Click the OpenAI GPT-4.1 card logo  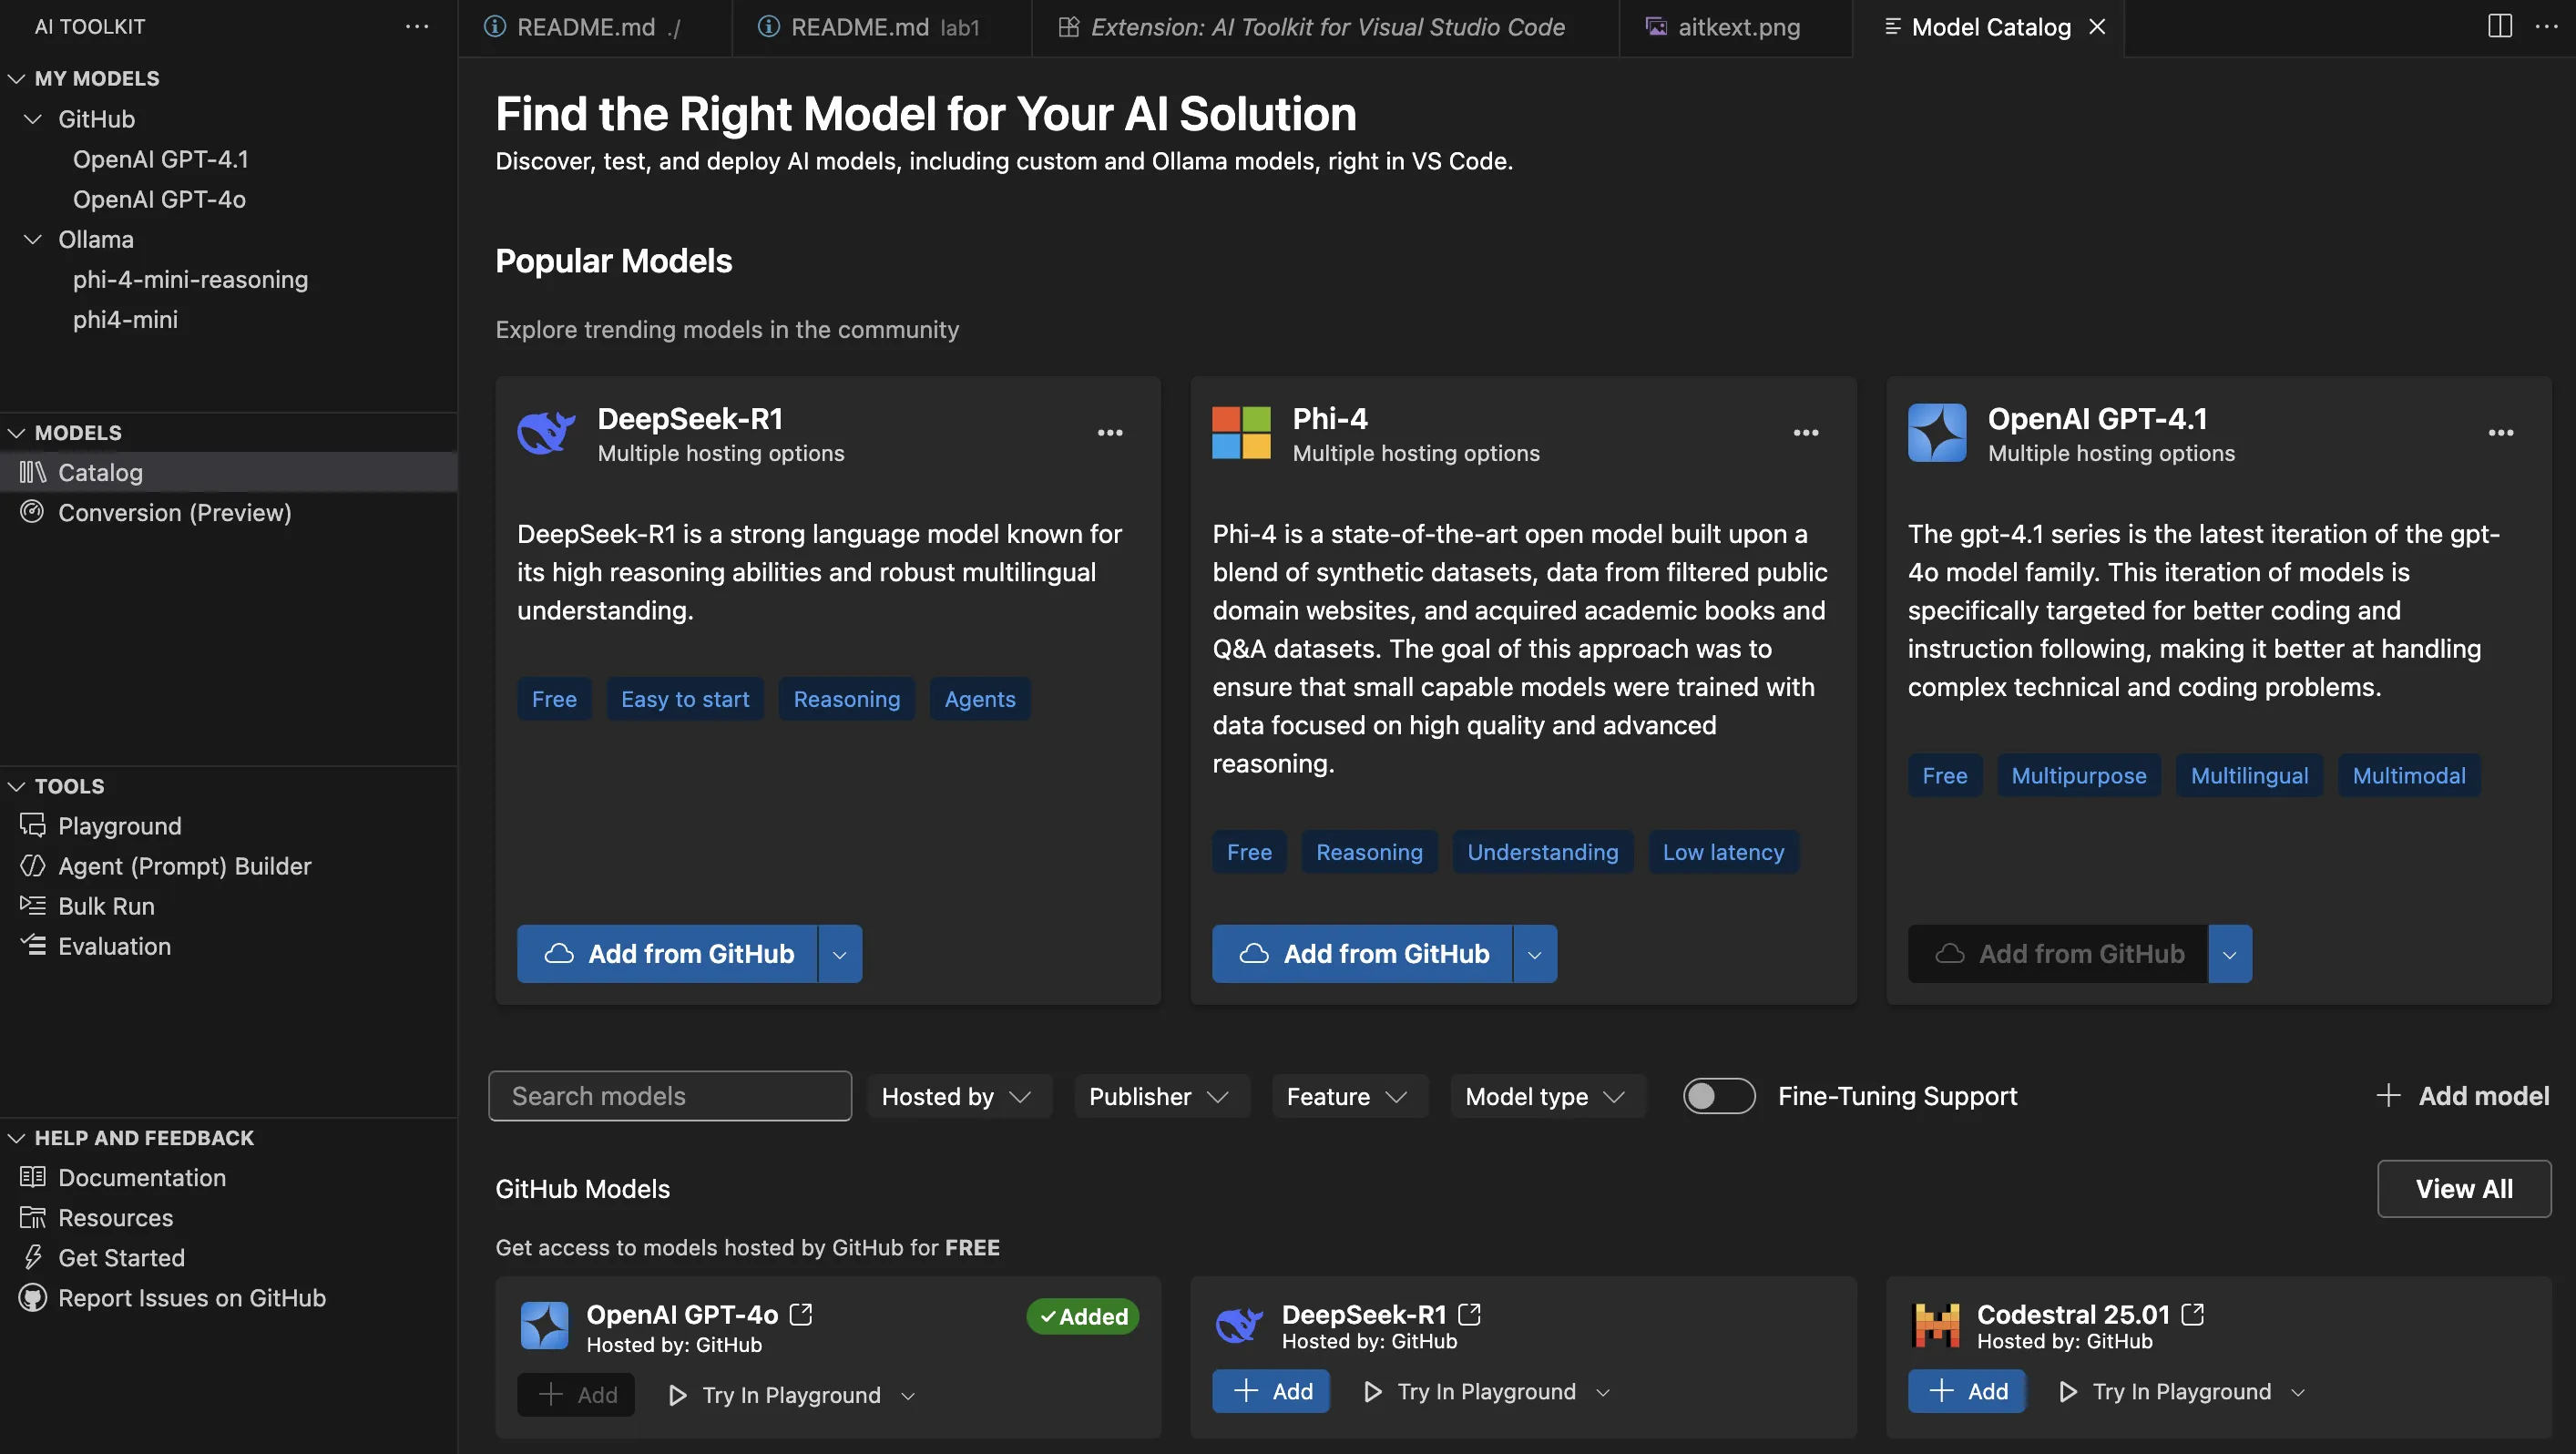(1936, 432)
